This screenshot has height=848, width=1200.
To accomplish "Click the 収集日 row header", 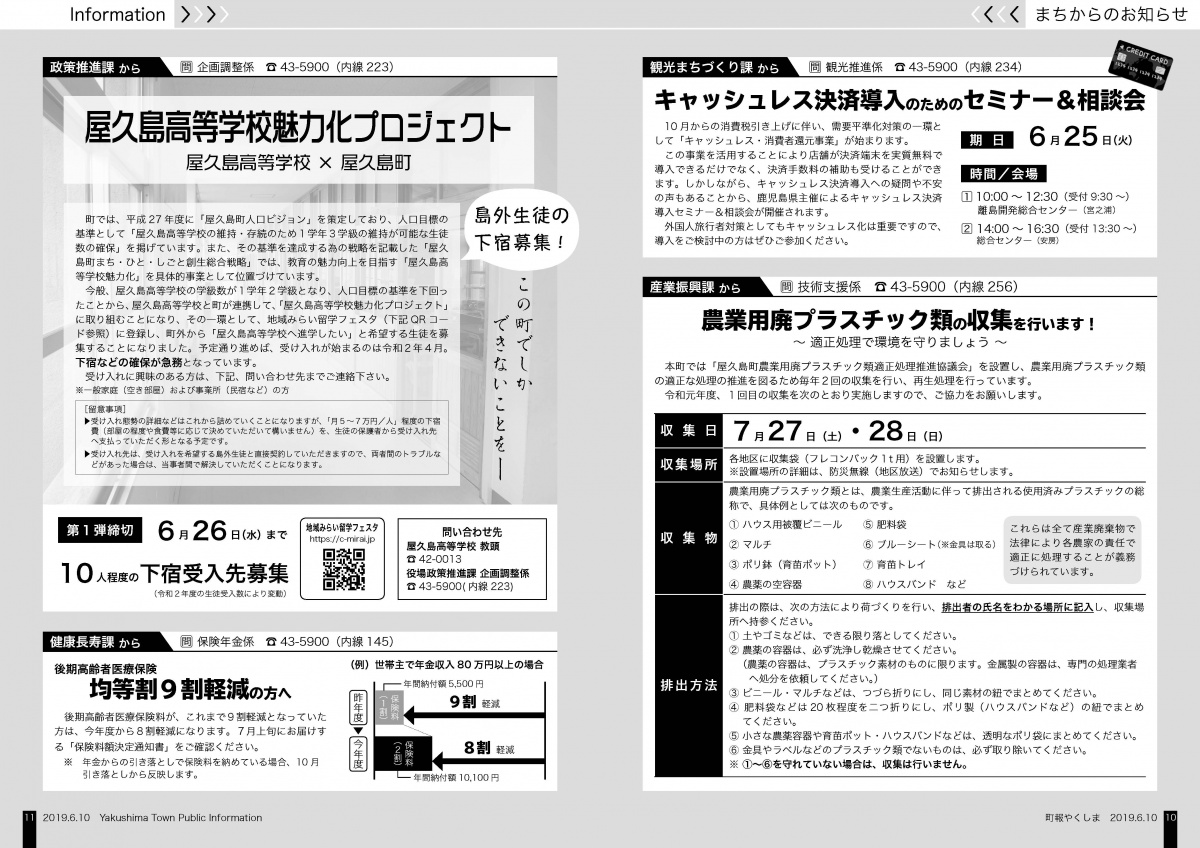I will [x=689, y=431].
